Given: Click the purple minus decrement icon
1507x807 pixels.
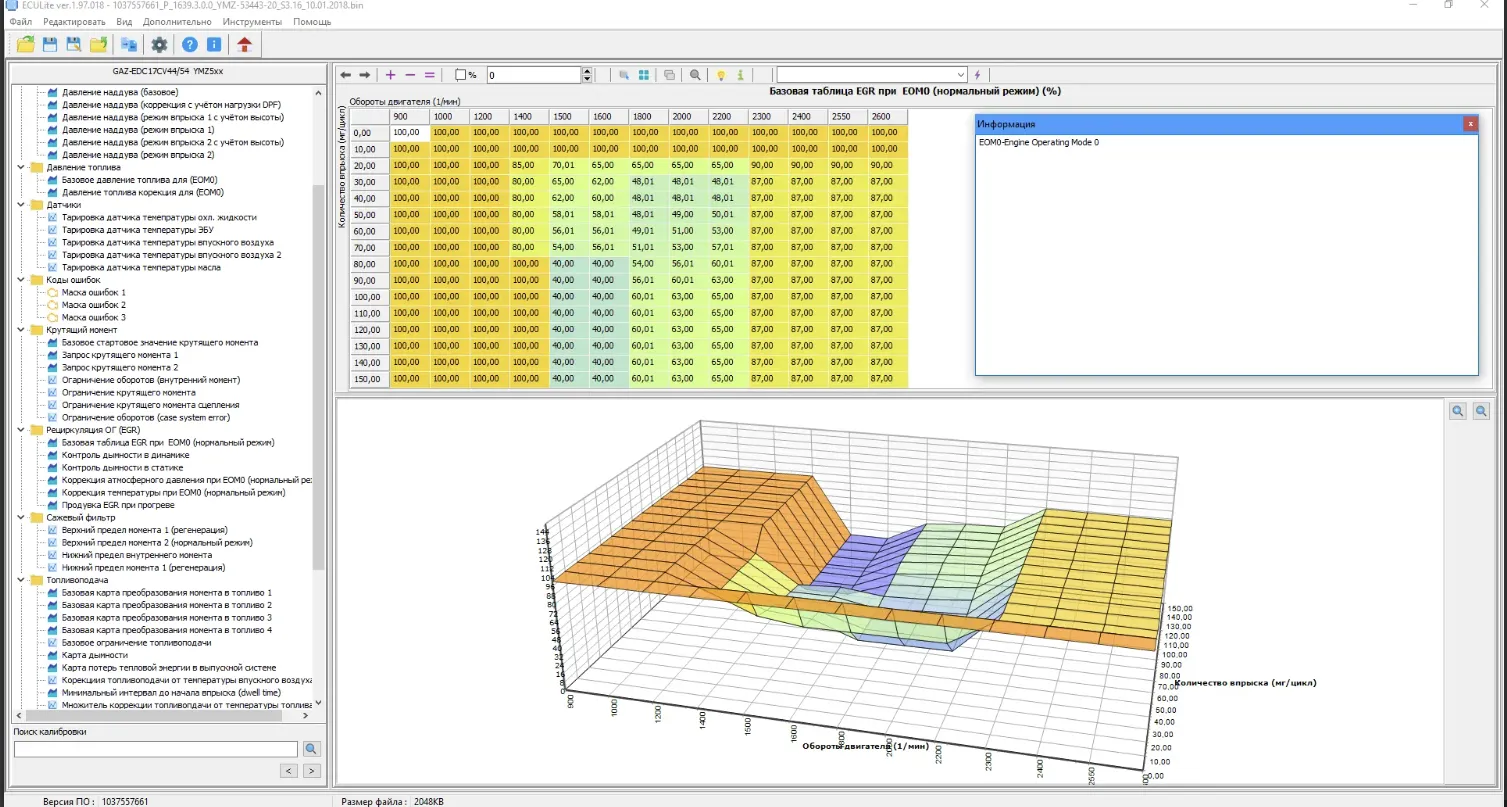Looking at the screenshot, I should tap(410, 75).
